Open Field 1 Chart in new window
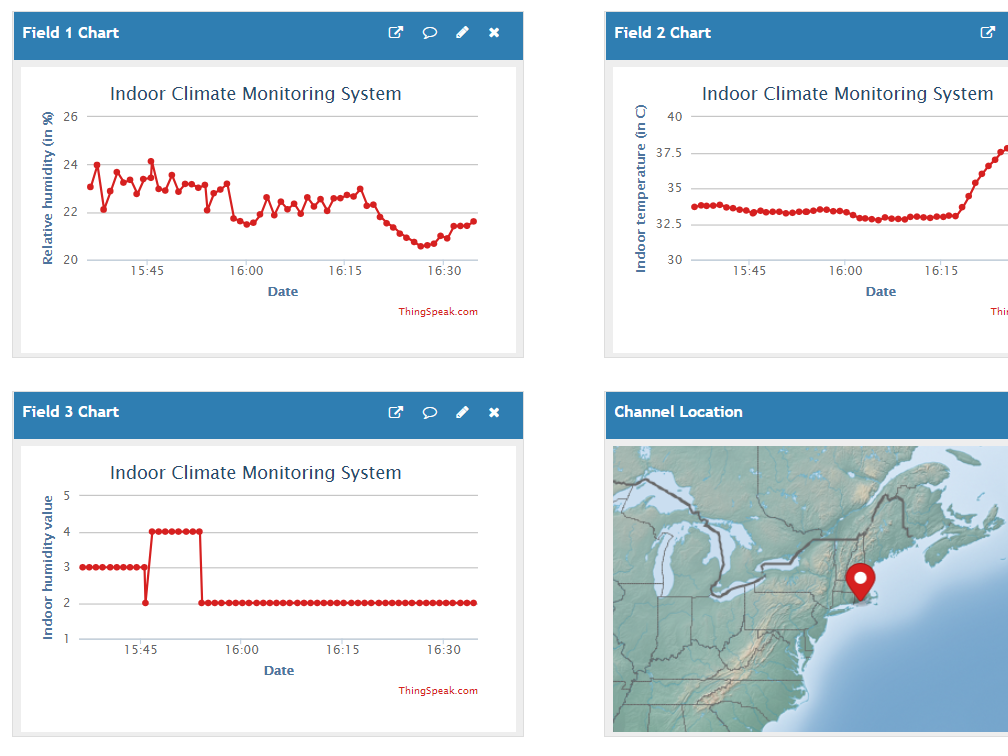The height and width of the screenshot is (756, 1008). [x=396, y=33]
